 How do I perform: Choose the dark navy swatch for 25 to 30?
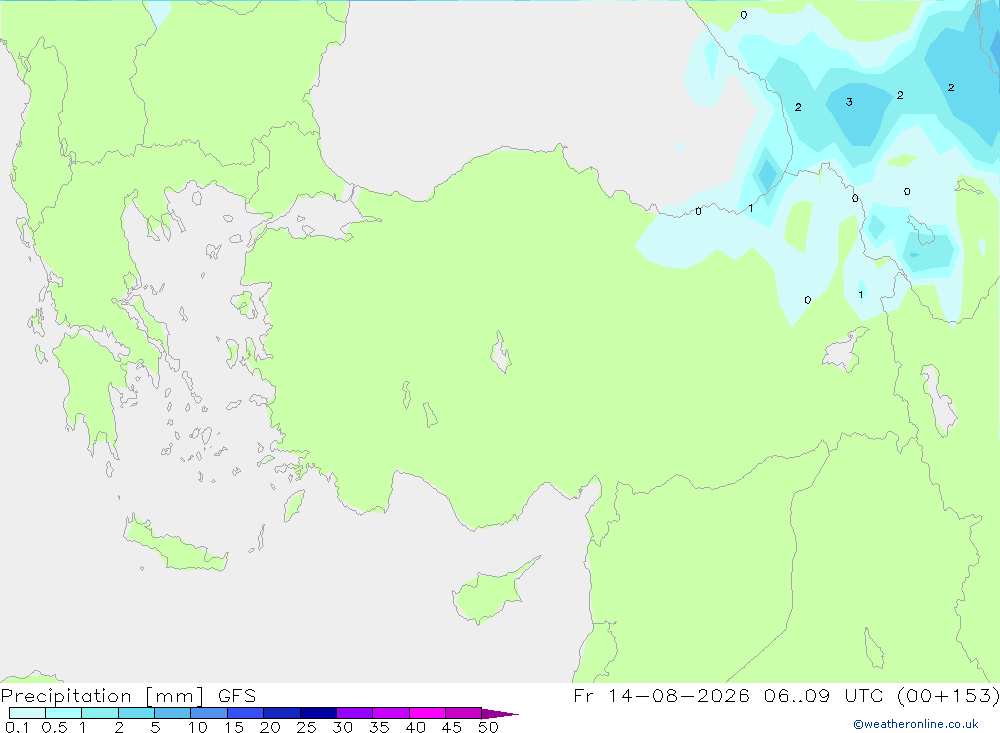[x=318, y=713]
